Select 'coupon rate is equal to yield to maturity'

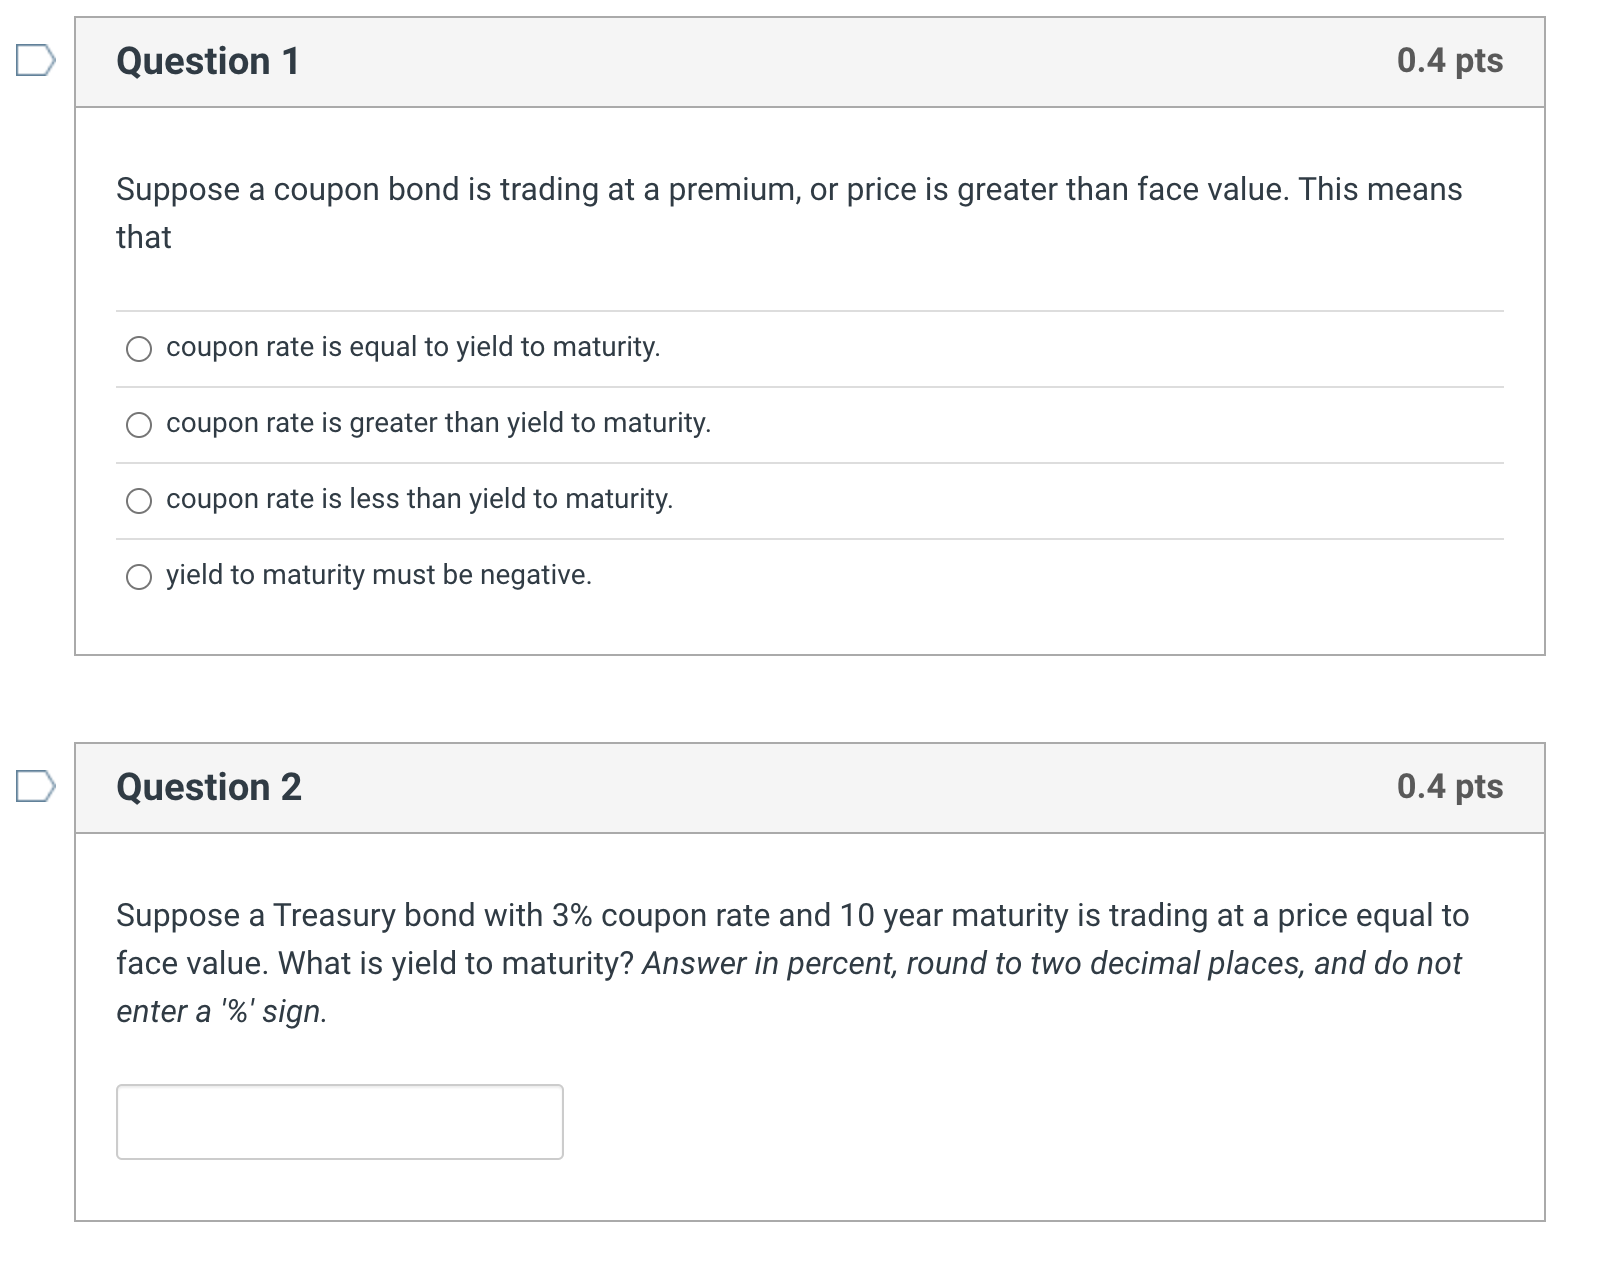click(x=139, y=349)
